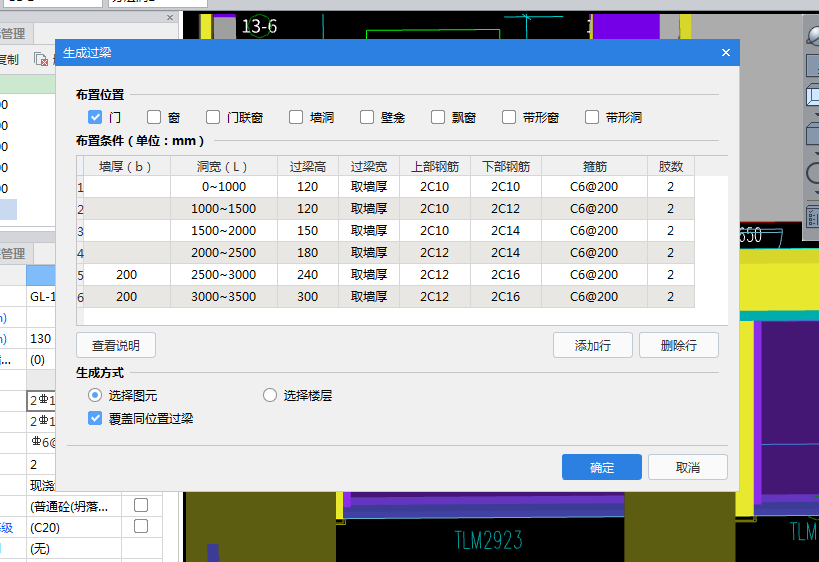Click the 墙厚（b） column header
819x562 pixels.
tap(126, 167)
